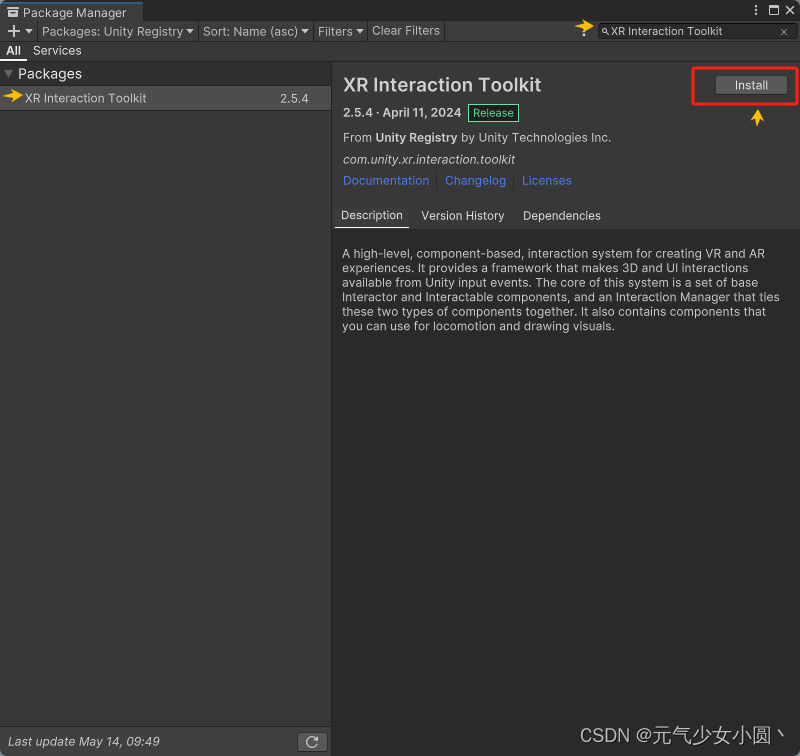Image resolution: width=800 pixels, height=756 pixels.
Task: Click the green Release tag
Action: coord(493,113)
